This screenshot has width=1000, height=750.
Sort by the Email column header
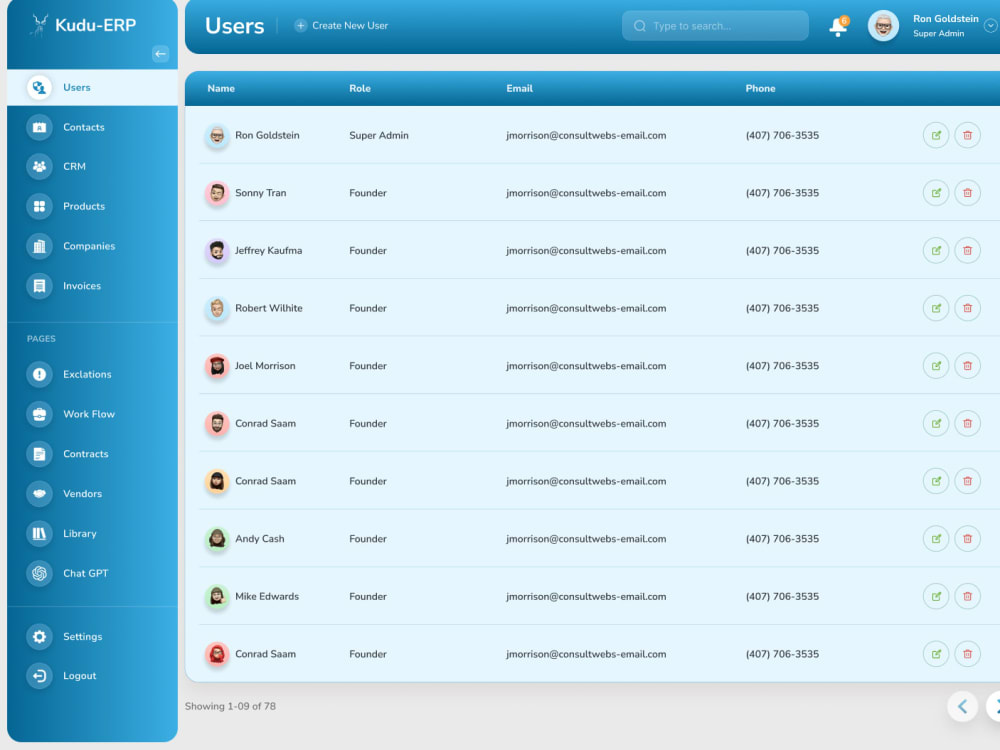coord(519,88)
